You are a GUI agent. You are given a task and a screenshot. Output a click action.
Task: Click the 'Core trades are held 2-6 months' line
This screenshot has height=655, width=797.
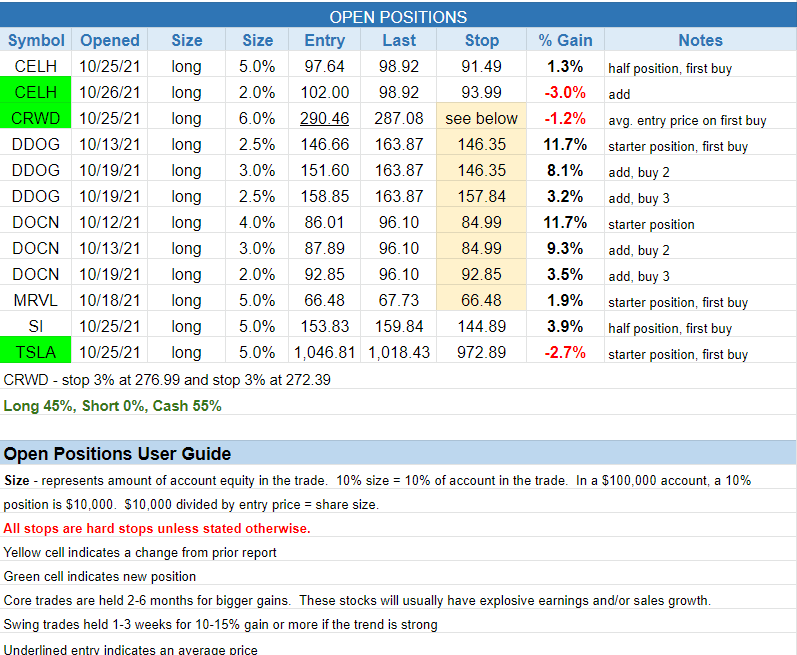click(357, 600)
